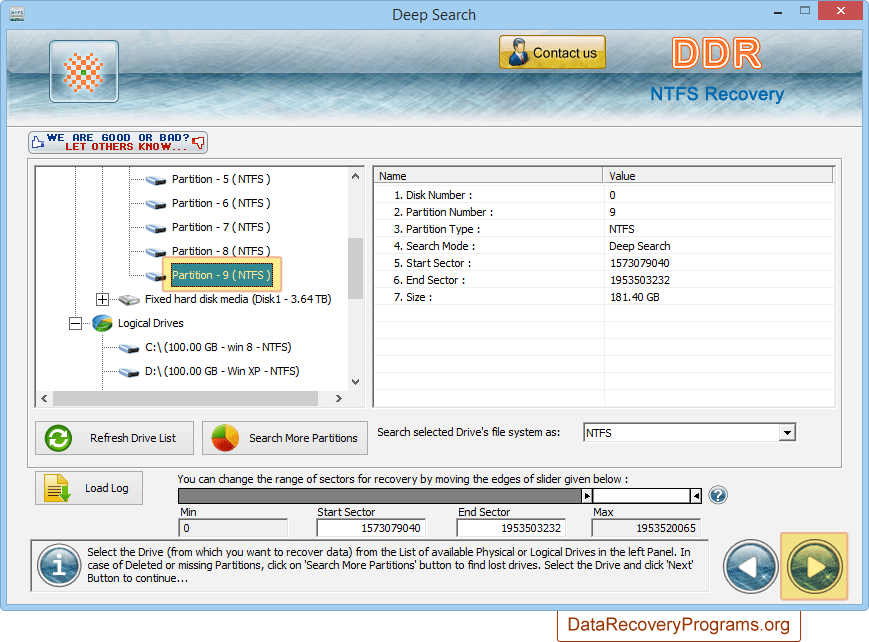
Task: Click the Logical Drives globe icon
Action: pos(103,323)
